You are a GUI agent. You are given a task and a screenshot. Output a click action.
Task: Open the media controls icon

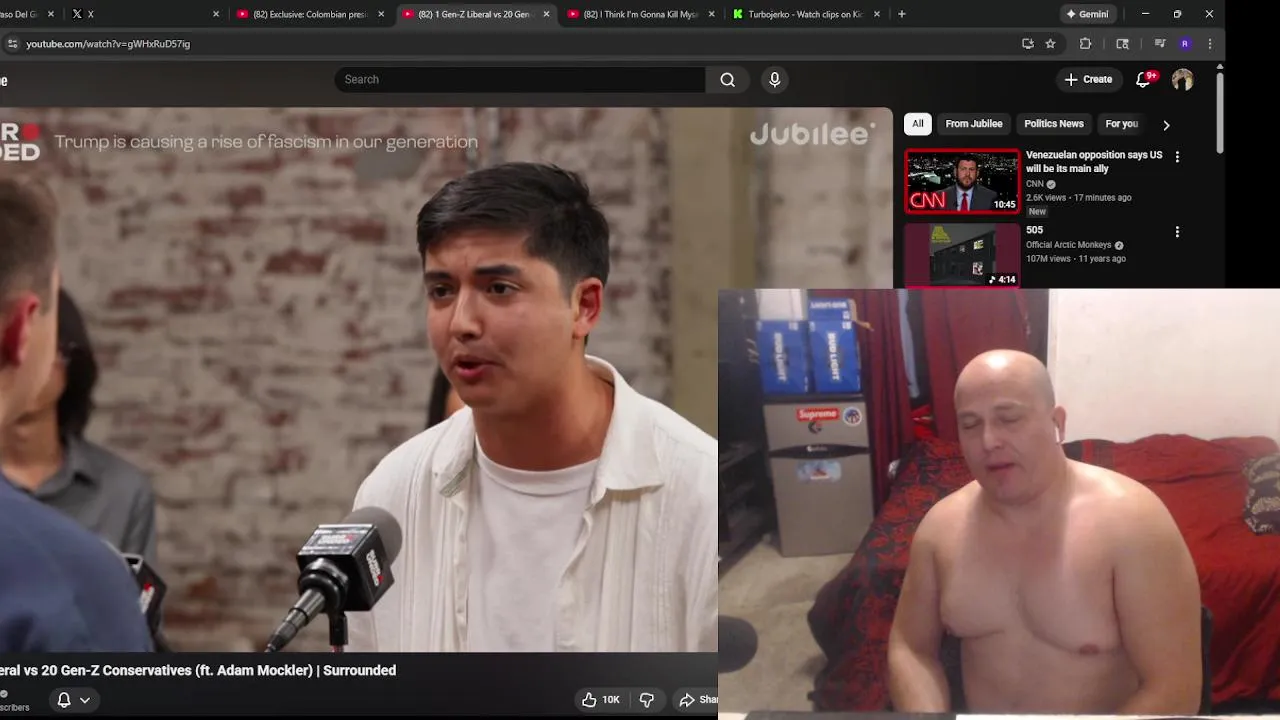pos(1160,44)
